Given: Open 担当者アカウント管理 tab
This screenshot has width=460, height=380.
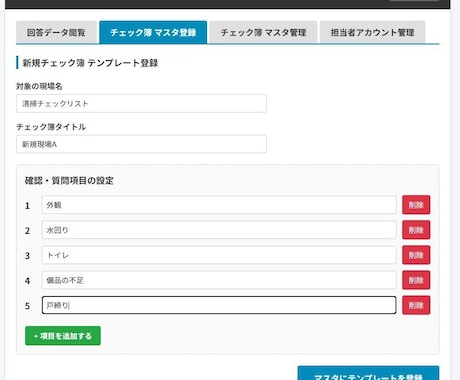Looking at the screenshot, I should coord(372,32).
